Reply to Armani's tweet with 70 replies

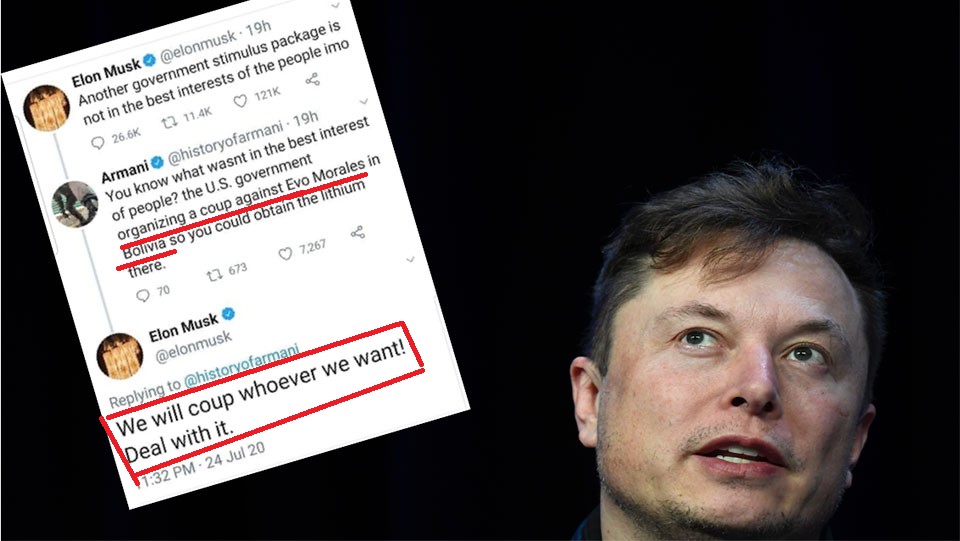pos(143,296)
